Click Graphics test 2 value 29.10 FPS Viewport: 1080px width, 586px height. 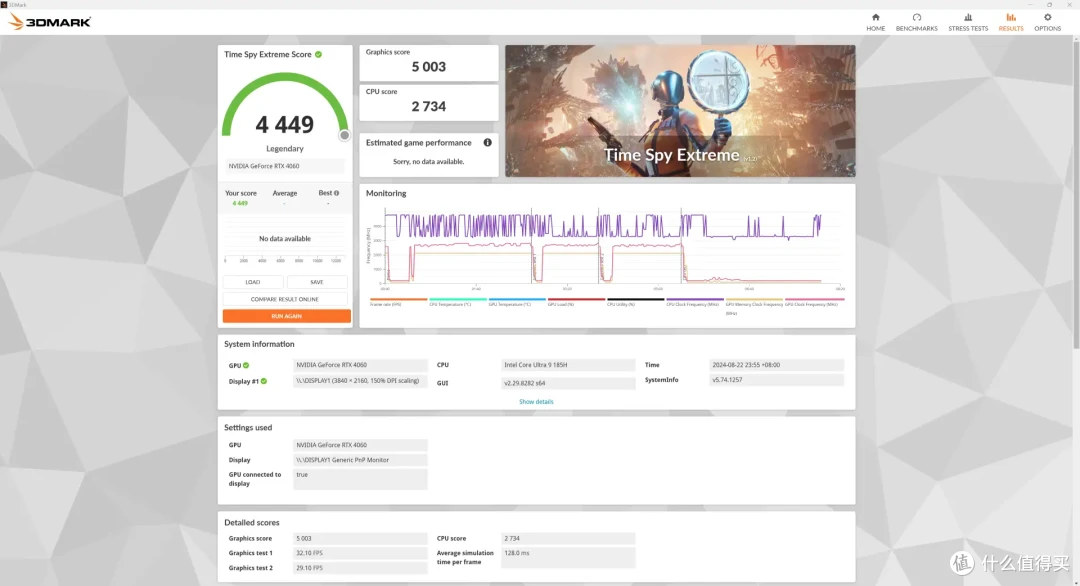pyautogui.click(x=360, y=568)
